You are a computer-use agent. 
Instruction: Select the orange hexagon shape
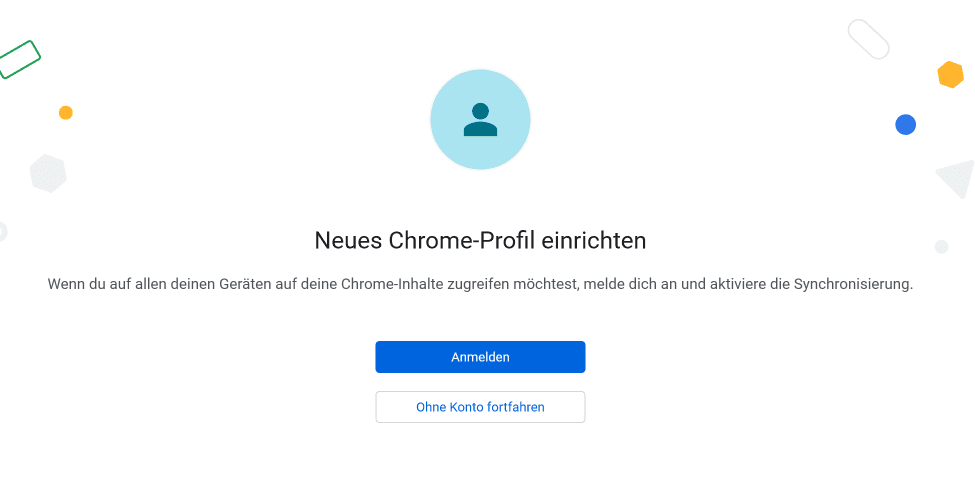950,75
